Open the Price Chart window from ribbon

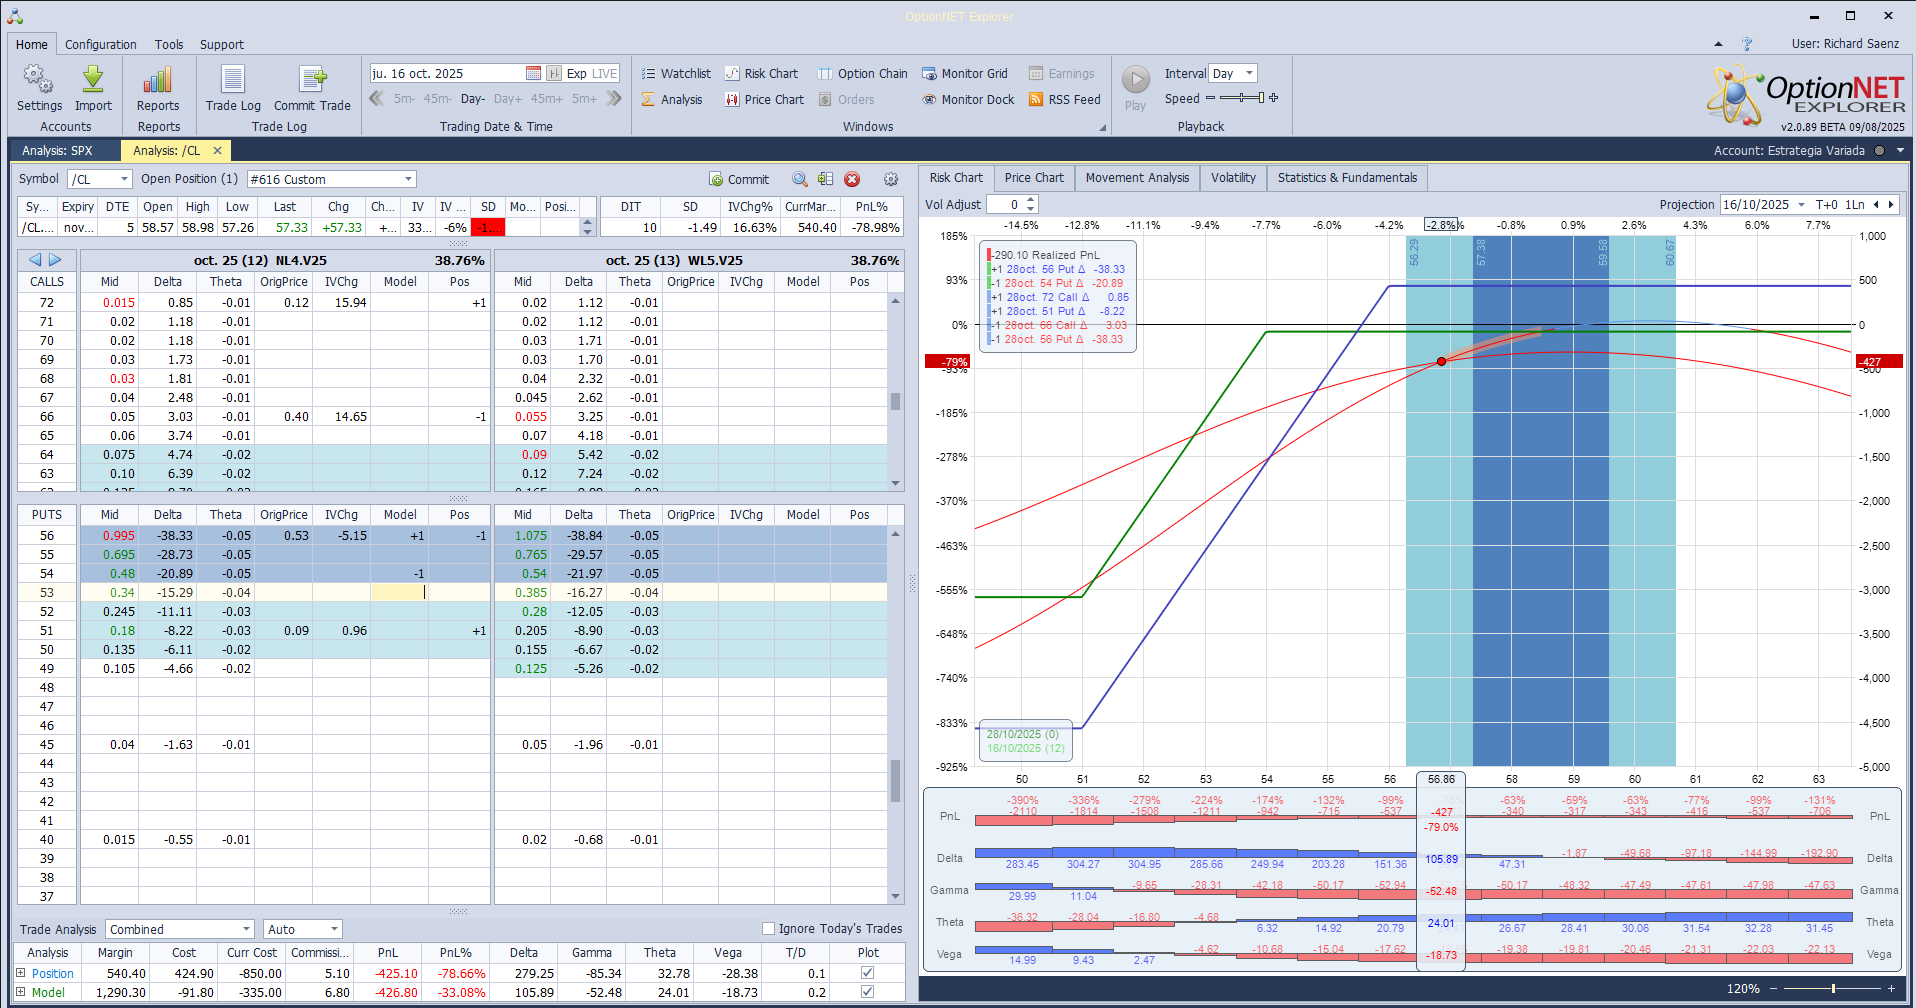(765, 99)
